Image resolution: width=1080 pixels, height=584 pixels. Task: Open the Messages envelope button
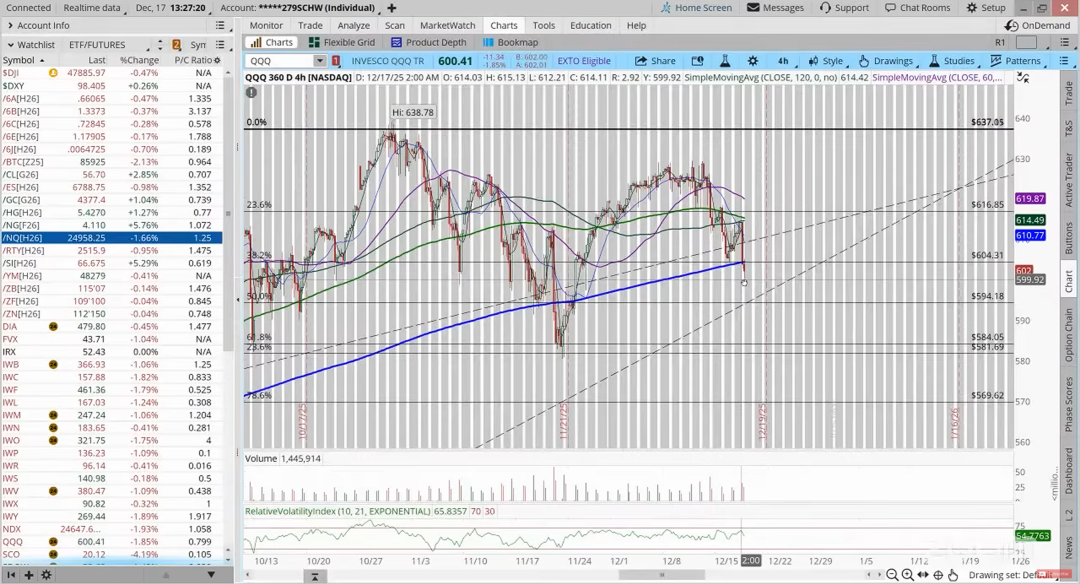click(776, 8)
